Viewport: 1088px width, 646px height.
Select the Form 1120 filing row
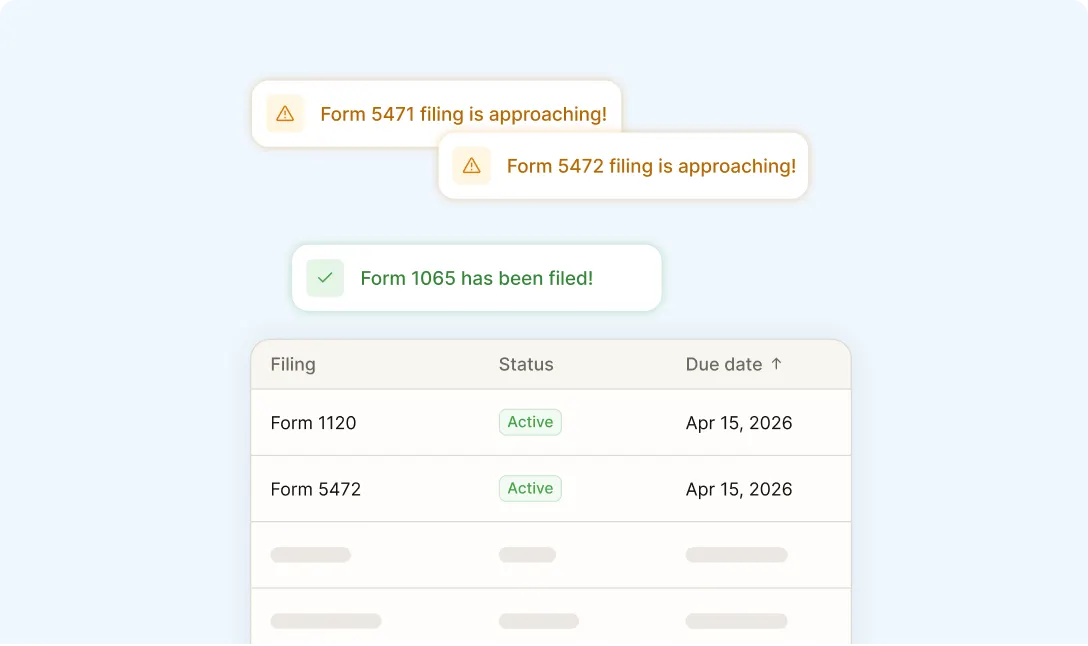(x=313, y=423)
